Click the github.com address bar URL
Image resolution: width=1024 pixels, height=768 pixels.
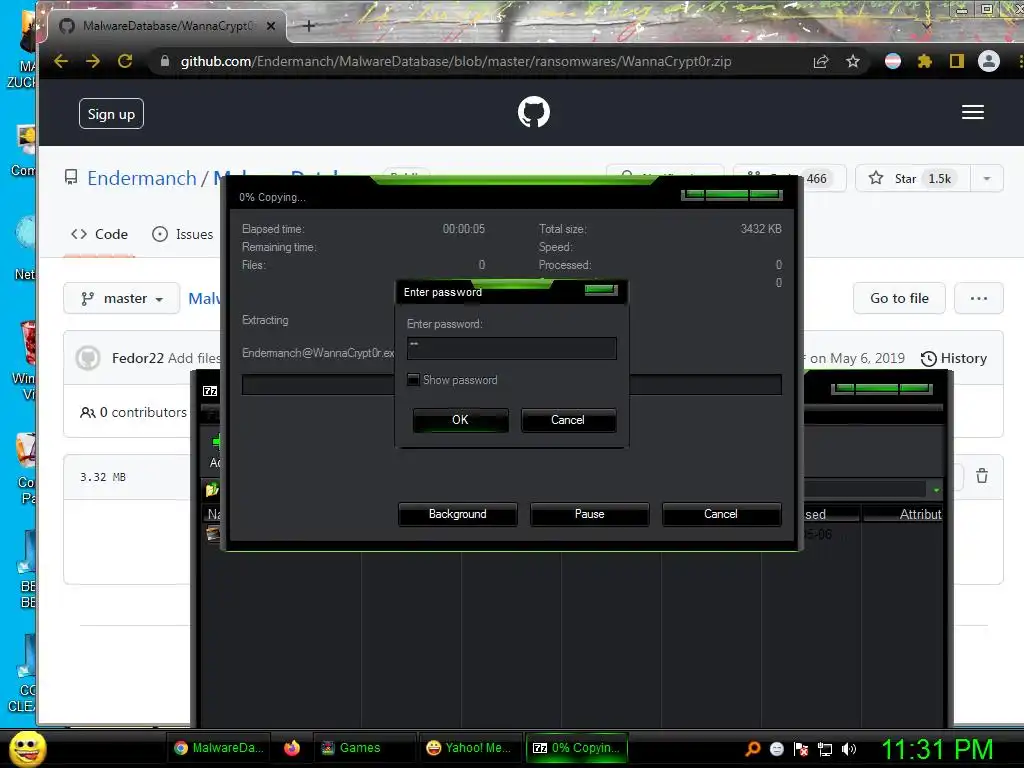coord(456,61)
